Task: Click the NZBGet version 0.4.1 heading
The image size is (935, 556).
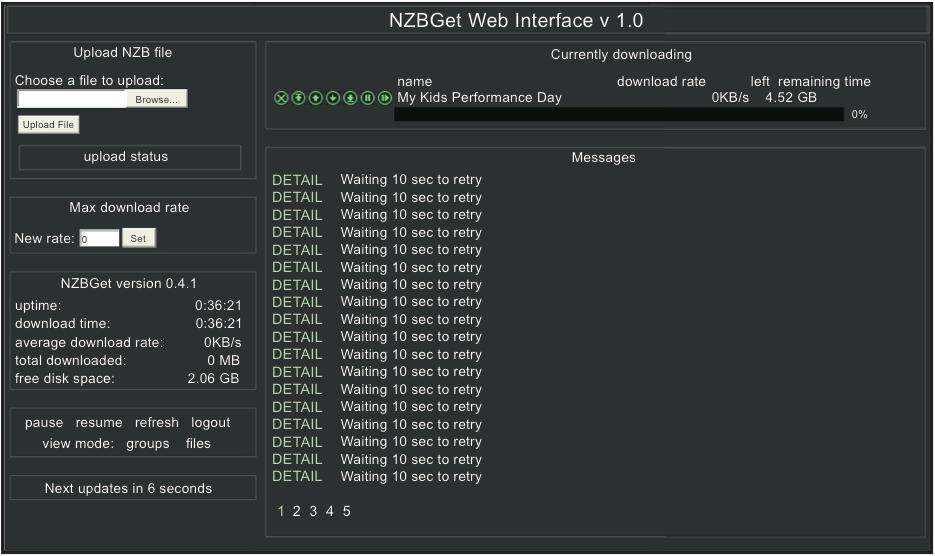Action: [129, 283]
